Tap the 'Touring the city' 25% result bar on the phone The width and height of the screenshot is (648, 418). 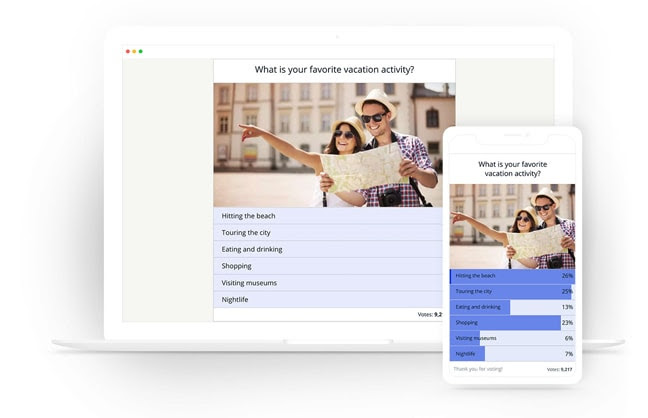click(512, 291)
